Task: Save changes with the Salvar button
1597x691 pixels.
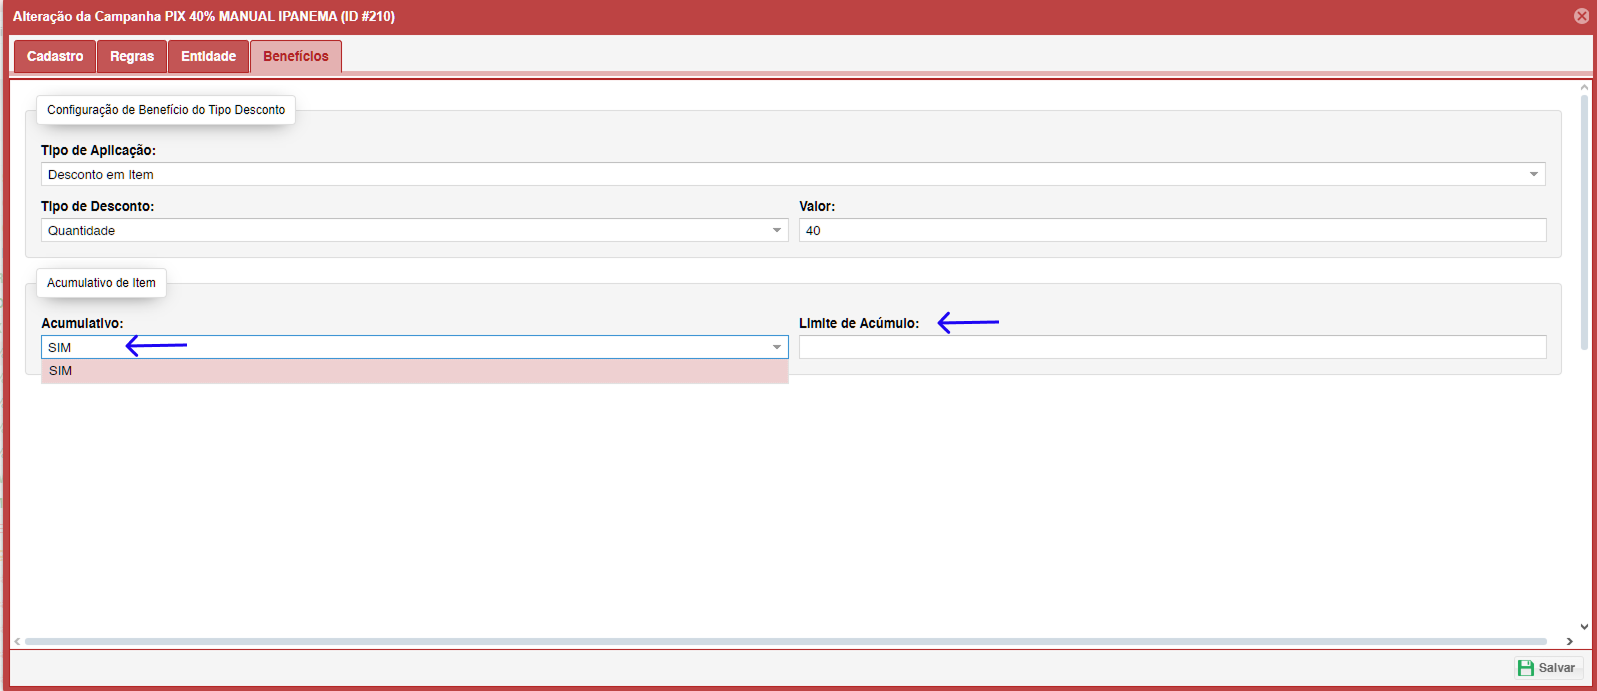Action: (x=1548, y=668)
